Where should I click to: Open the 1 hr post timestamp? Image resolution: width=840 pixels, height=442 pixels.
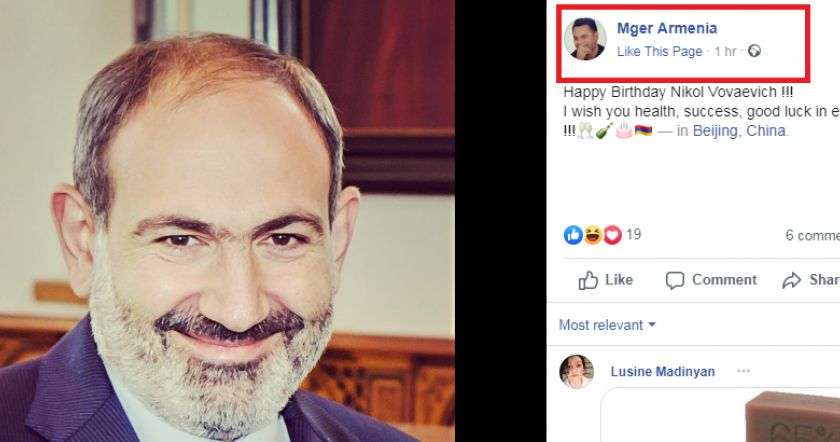point(724,51)
